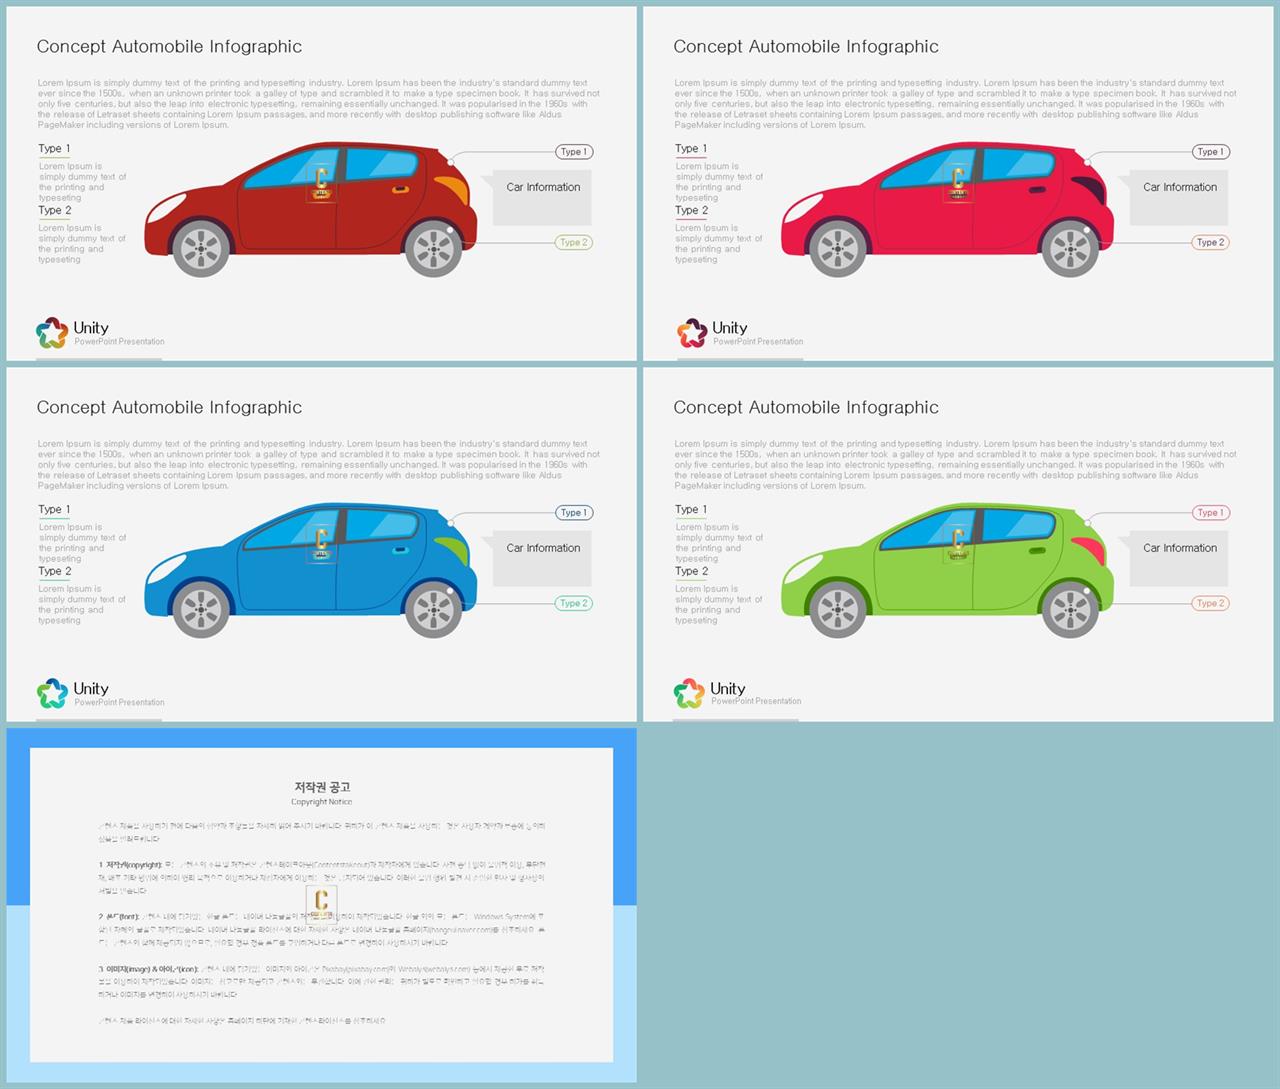The image size is (1280, 1089).
Task: Select Car Information box on dark red car slide
Action: coord(542,197)
